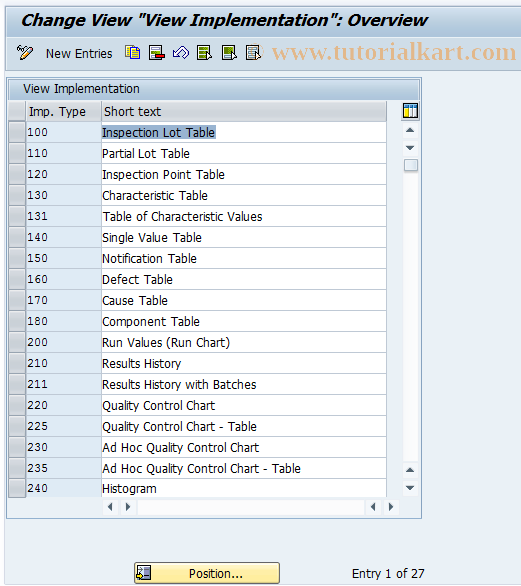This screenshot has height=586, width=521.
Task: Select row selector for Imp. Type 110
Action: coord(17,153)
